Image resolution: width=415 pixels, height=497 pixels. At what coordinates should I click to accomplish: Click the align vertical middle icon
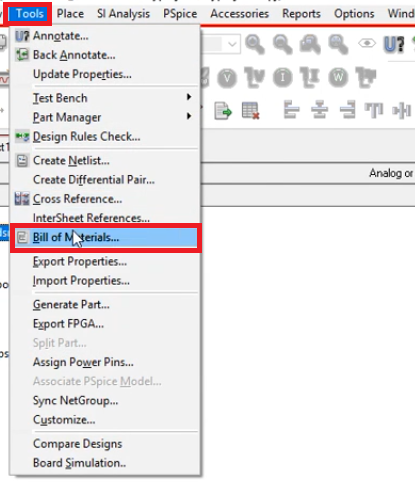tap(402, 110)
